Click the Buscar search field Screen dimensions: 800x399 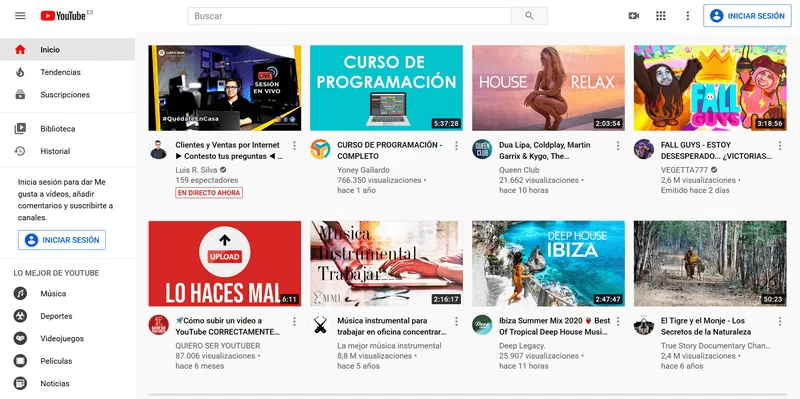350,16
